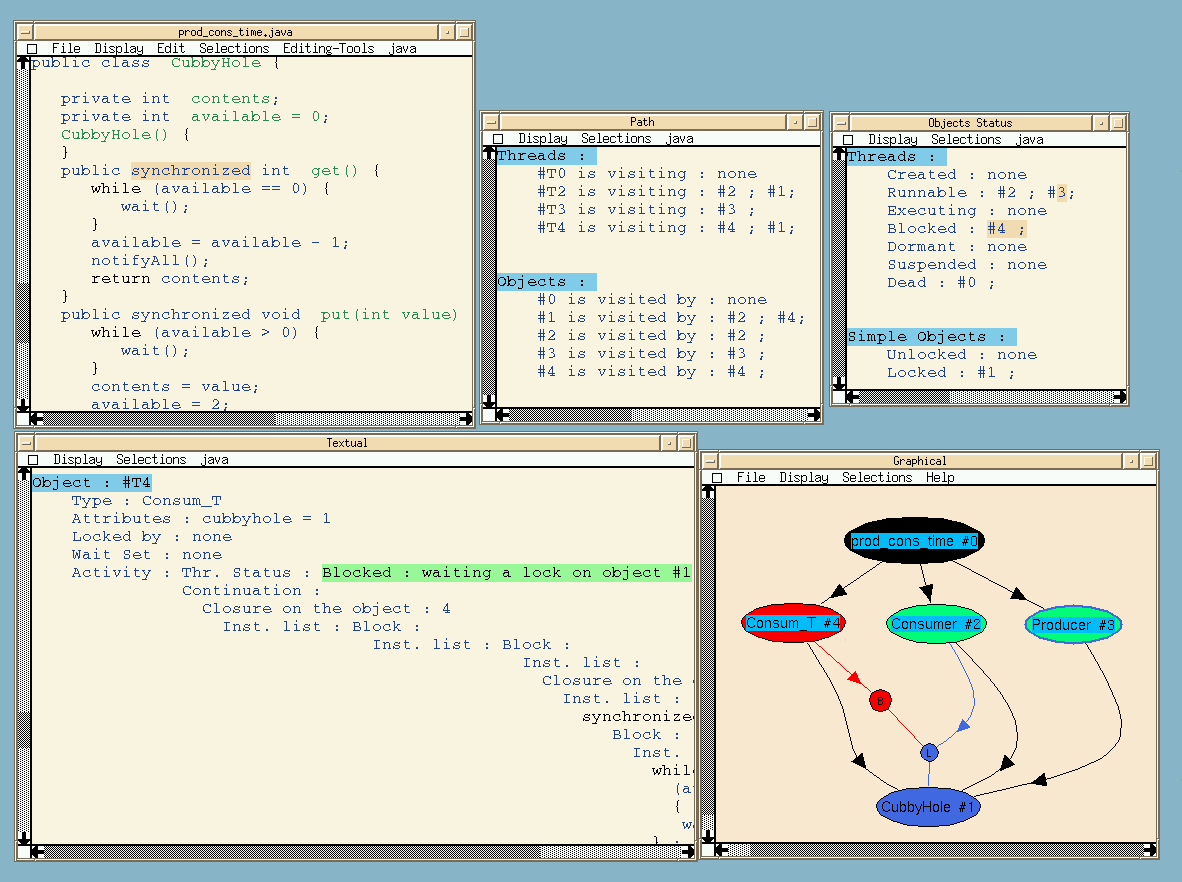Viewport: 1182px width, 882px height.
Task: Select the CubbyHole #1 blue node
Action: tap(928, 807)
